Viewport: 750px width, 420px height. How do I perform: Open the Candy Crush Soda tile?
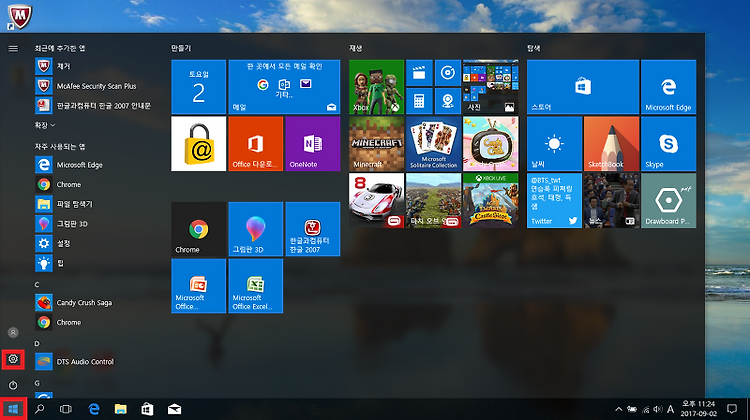point(490,144)
